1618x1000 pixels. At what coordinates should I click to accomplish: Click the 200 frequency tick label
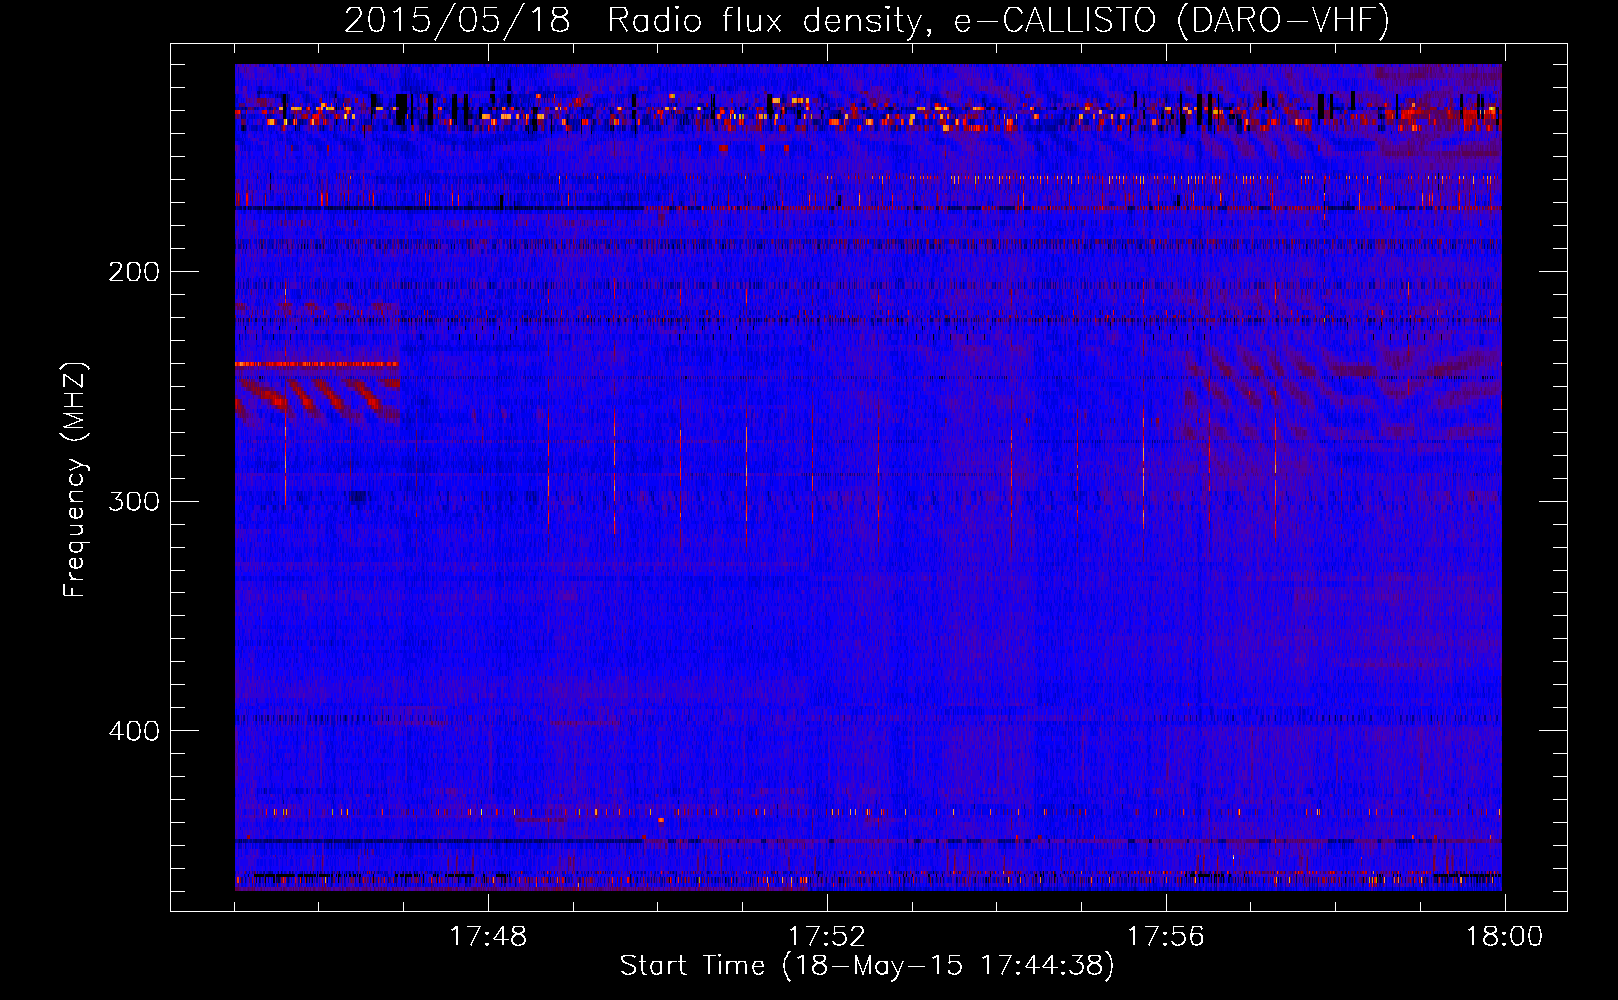click(x=134, y=271)
